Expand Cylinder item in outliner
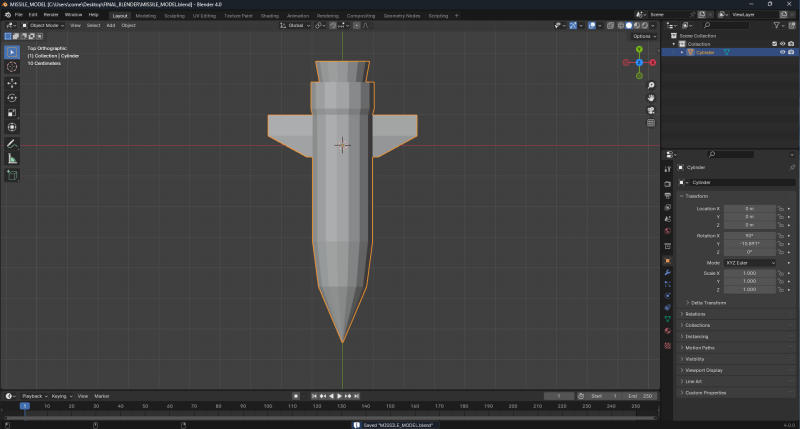This screenshot has height=429, width=800. point(682,52)
